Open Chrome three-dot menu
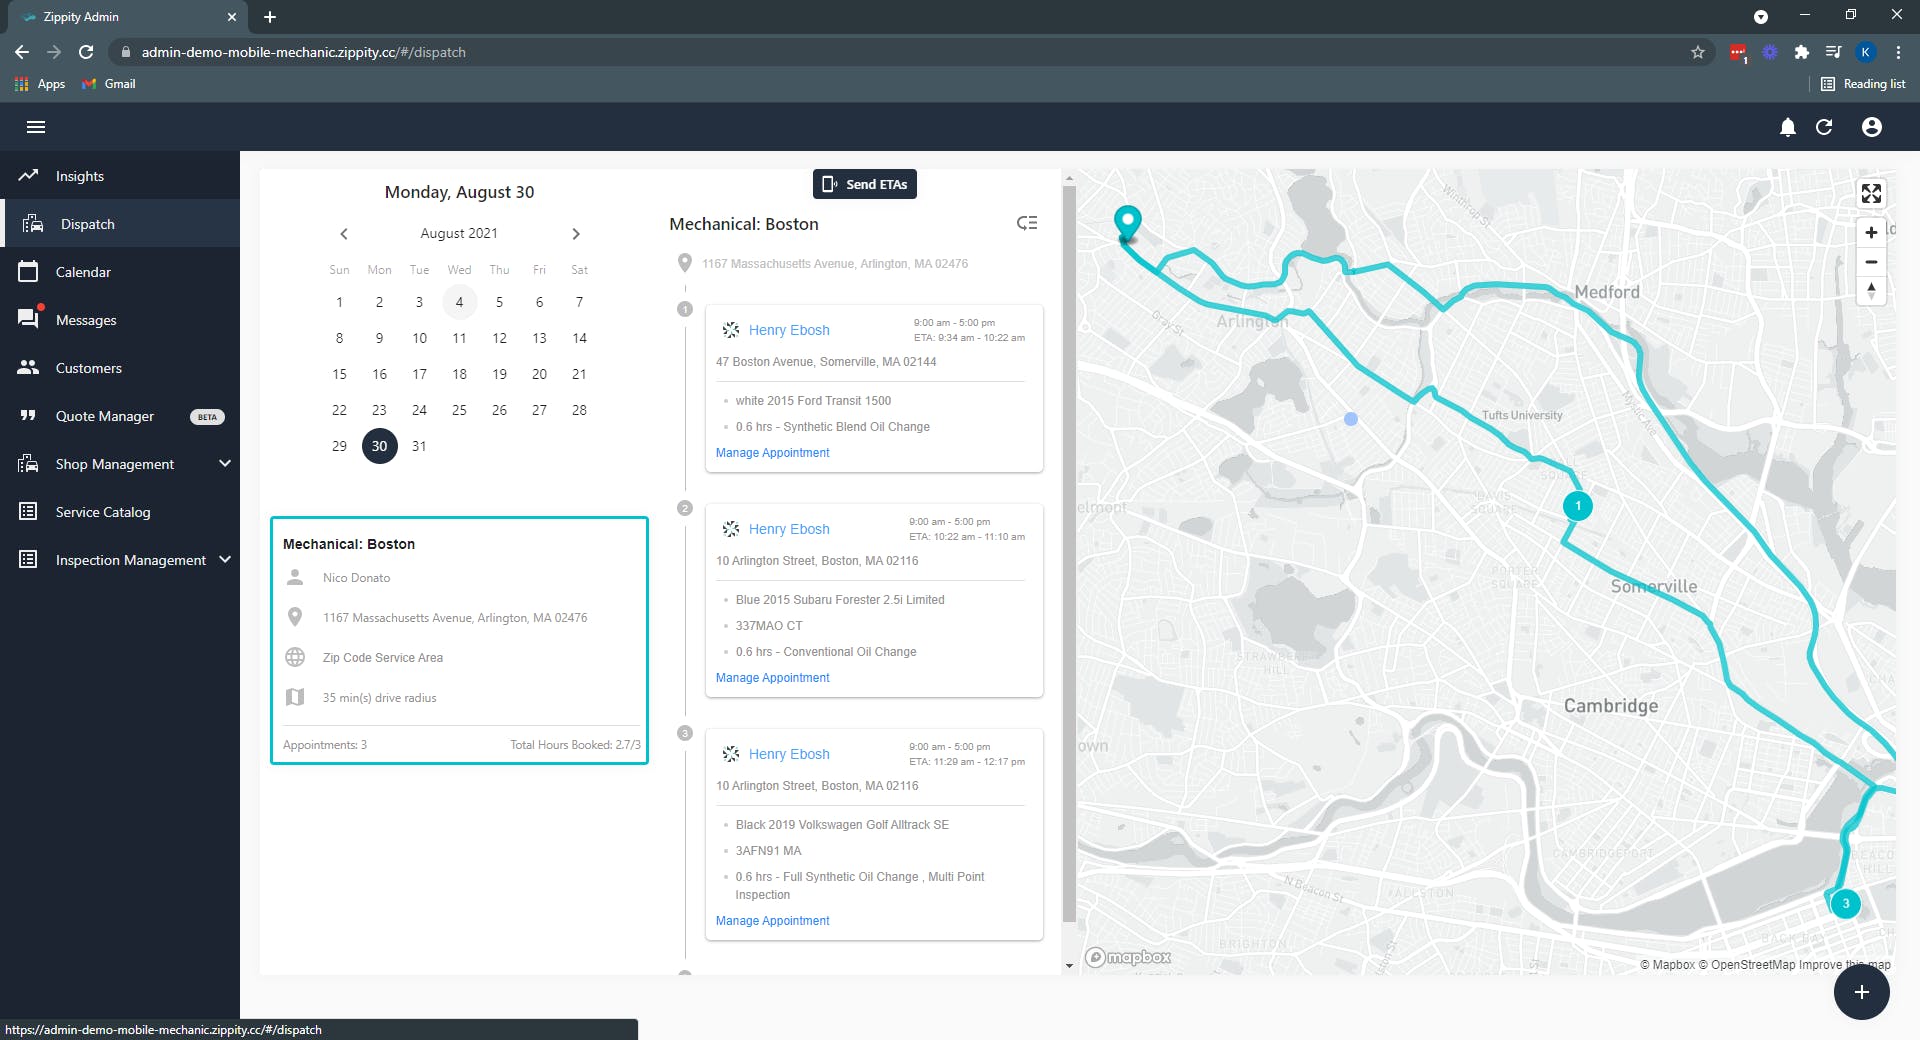This screenshot has width=1920, height=1040. point(1898,52)
